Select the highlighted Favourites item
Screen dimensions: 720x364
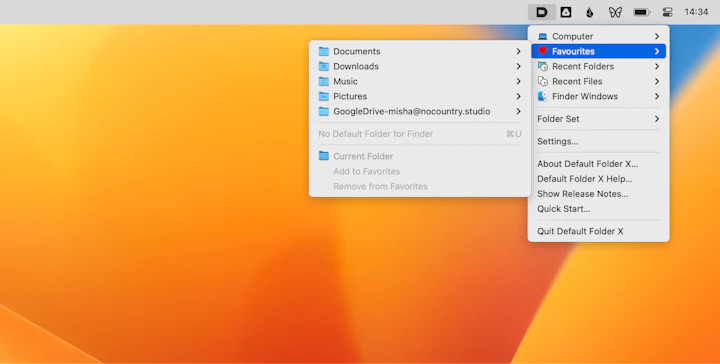point(598,51)
